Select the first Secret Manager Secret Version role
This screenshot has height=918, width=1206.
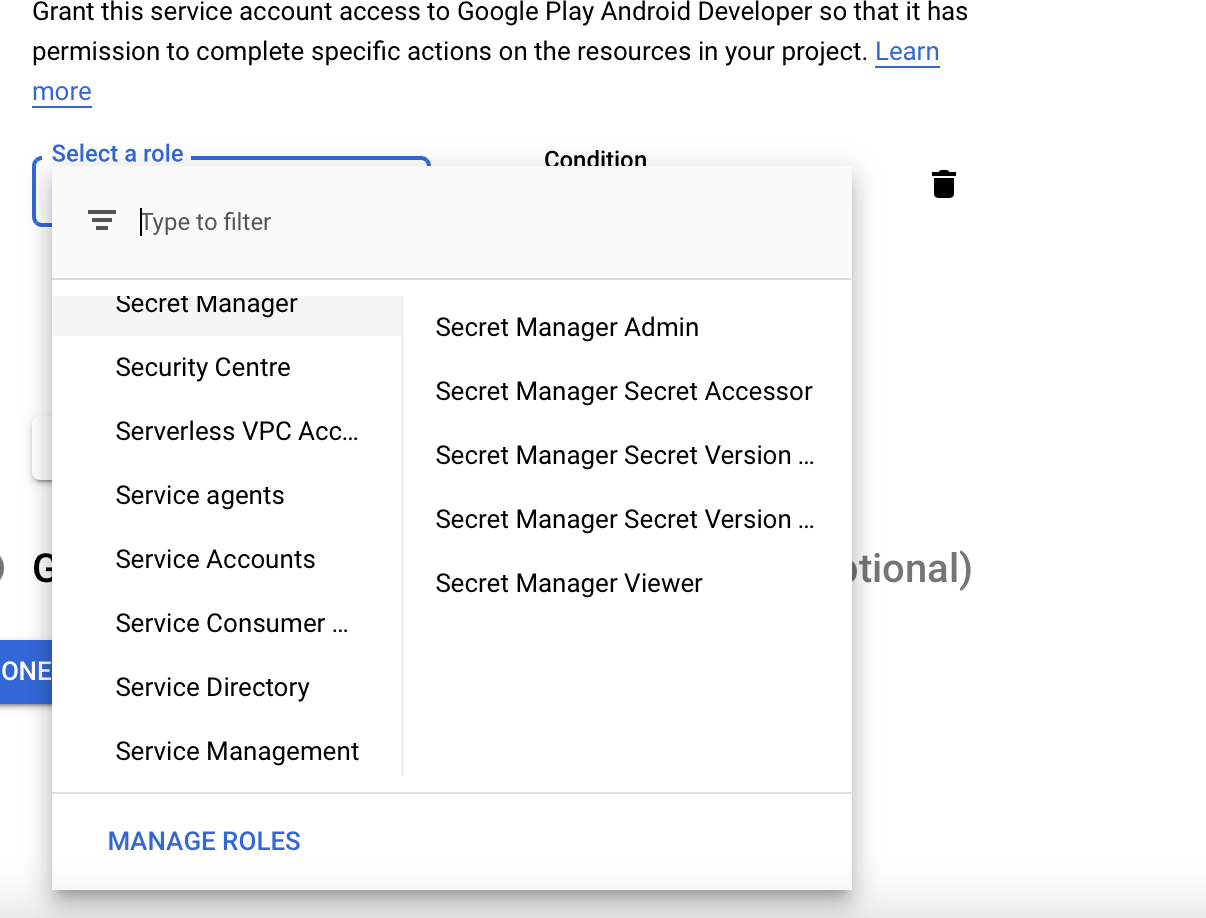625,455
